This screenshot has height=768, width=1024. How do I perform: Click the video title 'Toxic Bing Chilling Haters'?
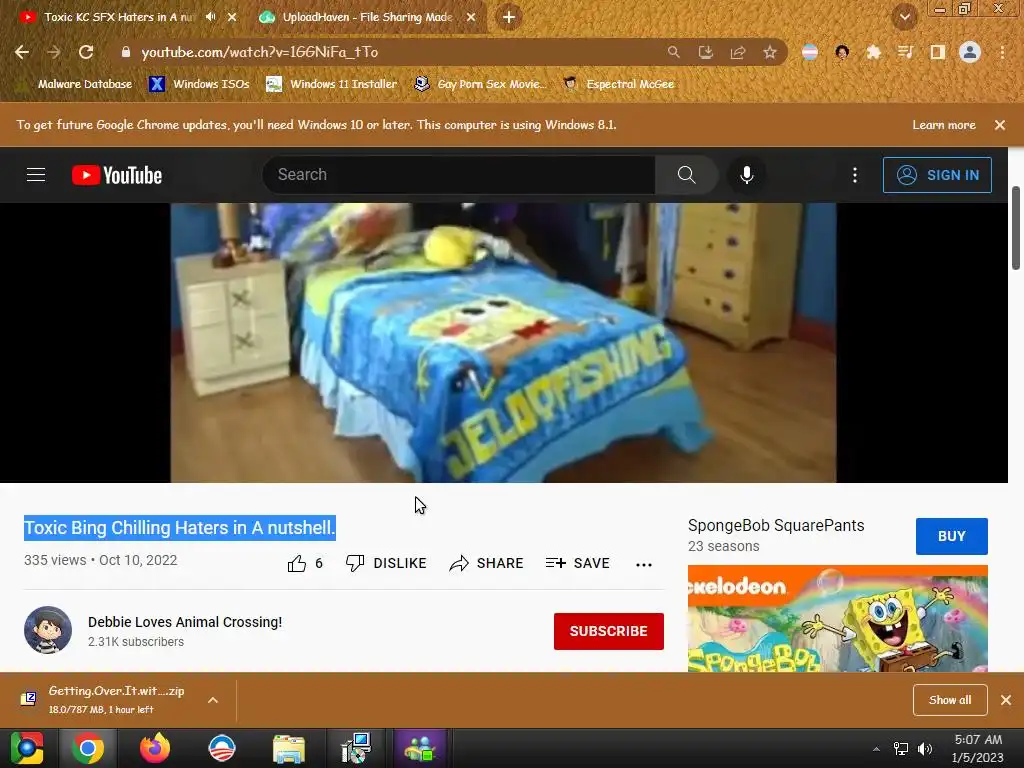point(180,528)
